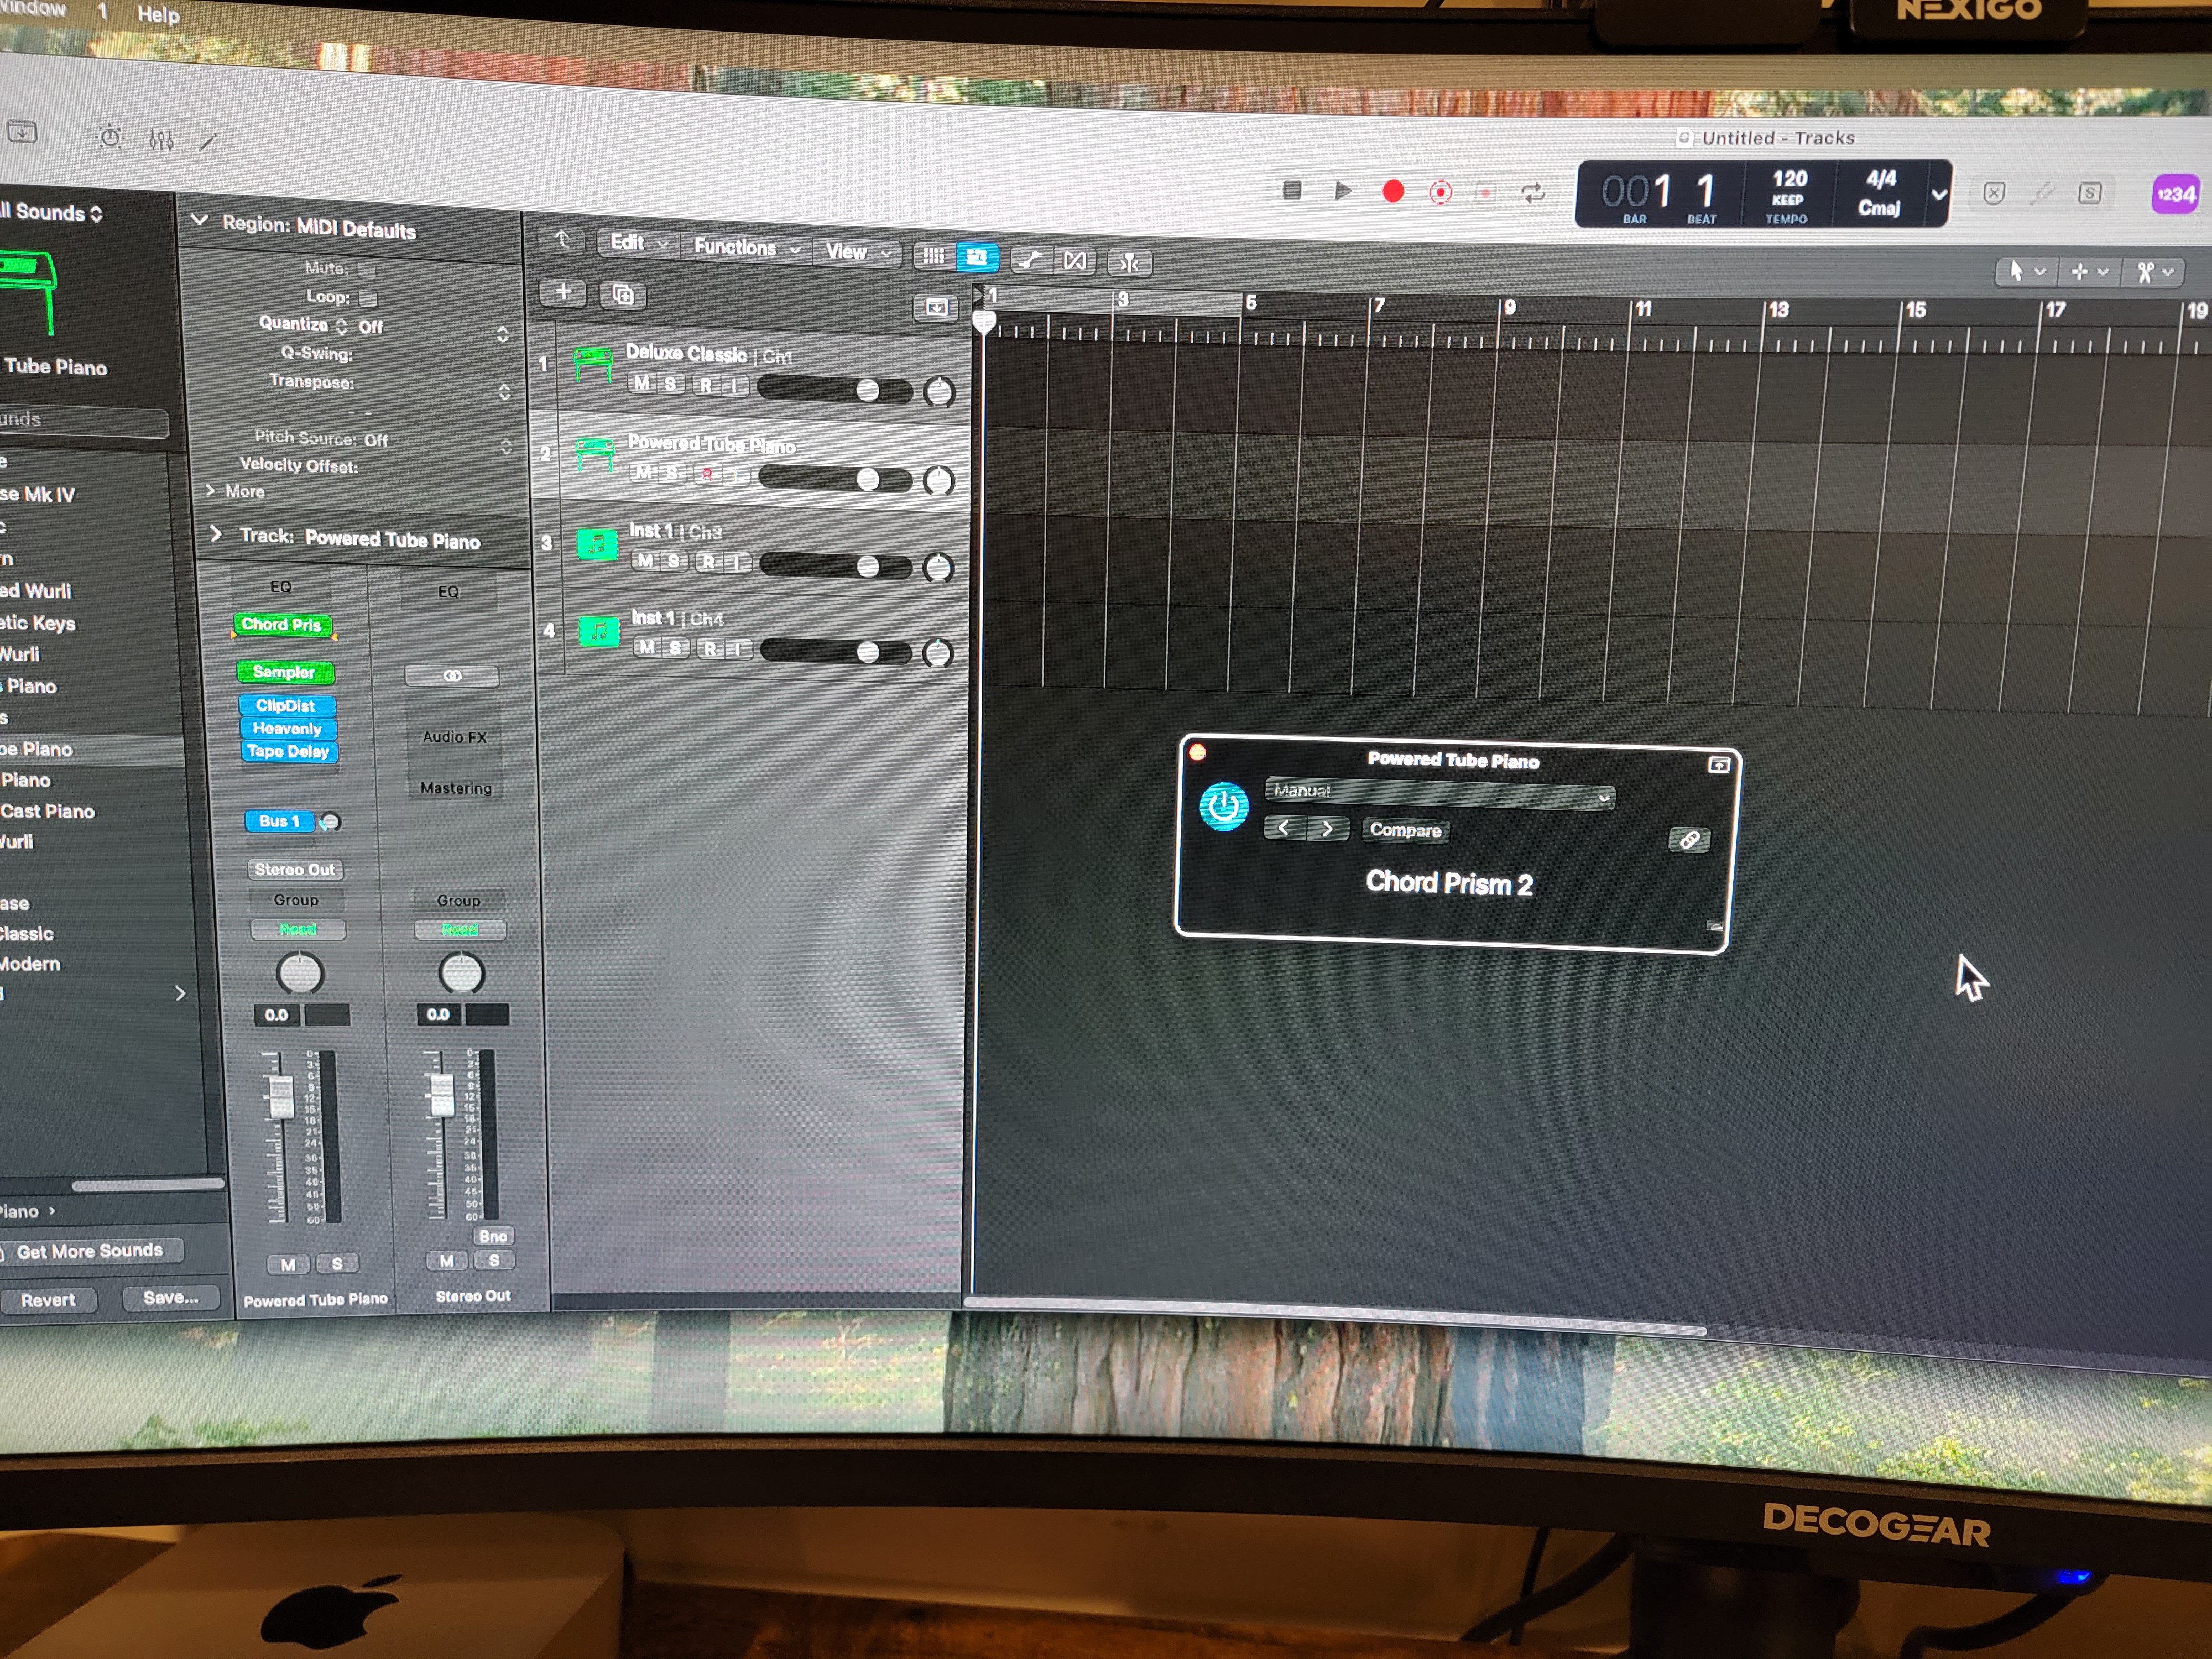Expand the Track: Powered Tube Piano section
Viewport: 2212px width, 1659px height.
point(215,535)
